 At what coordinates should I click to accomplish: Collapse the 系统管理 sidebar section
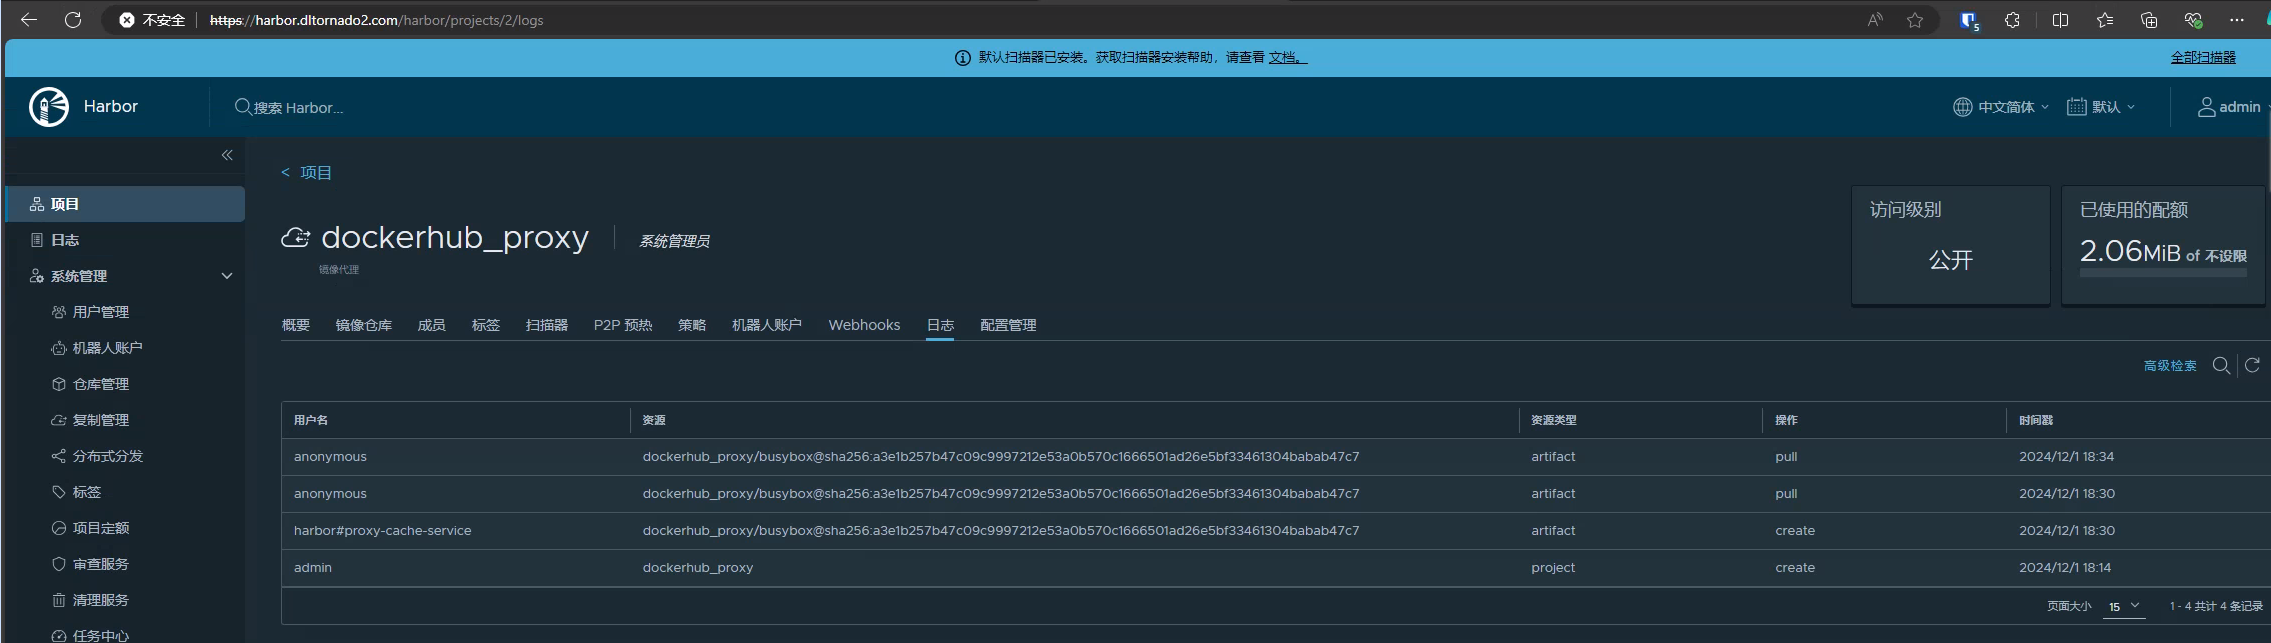click(227, 276)
